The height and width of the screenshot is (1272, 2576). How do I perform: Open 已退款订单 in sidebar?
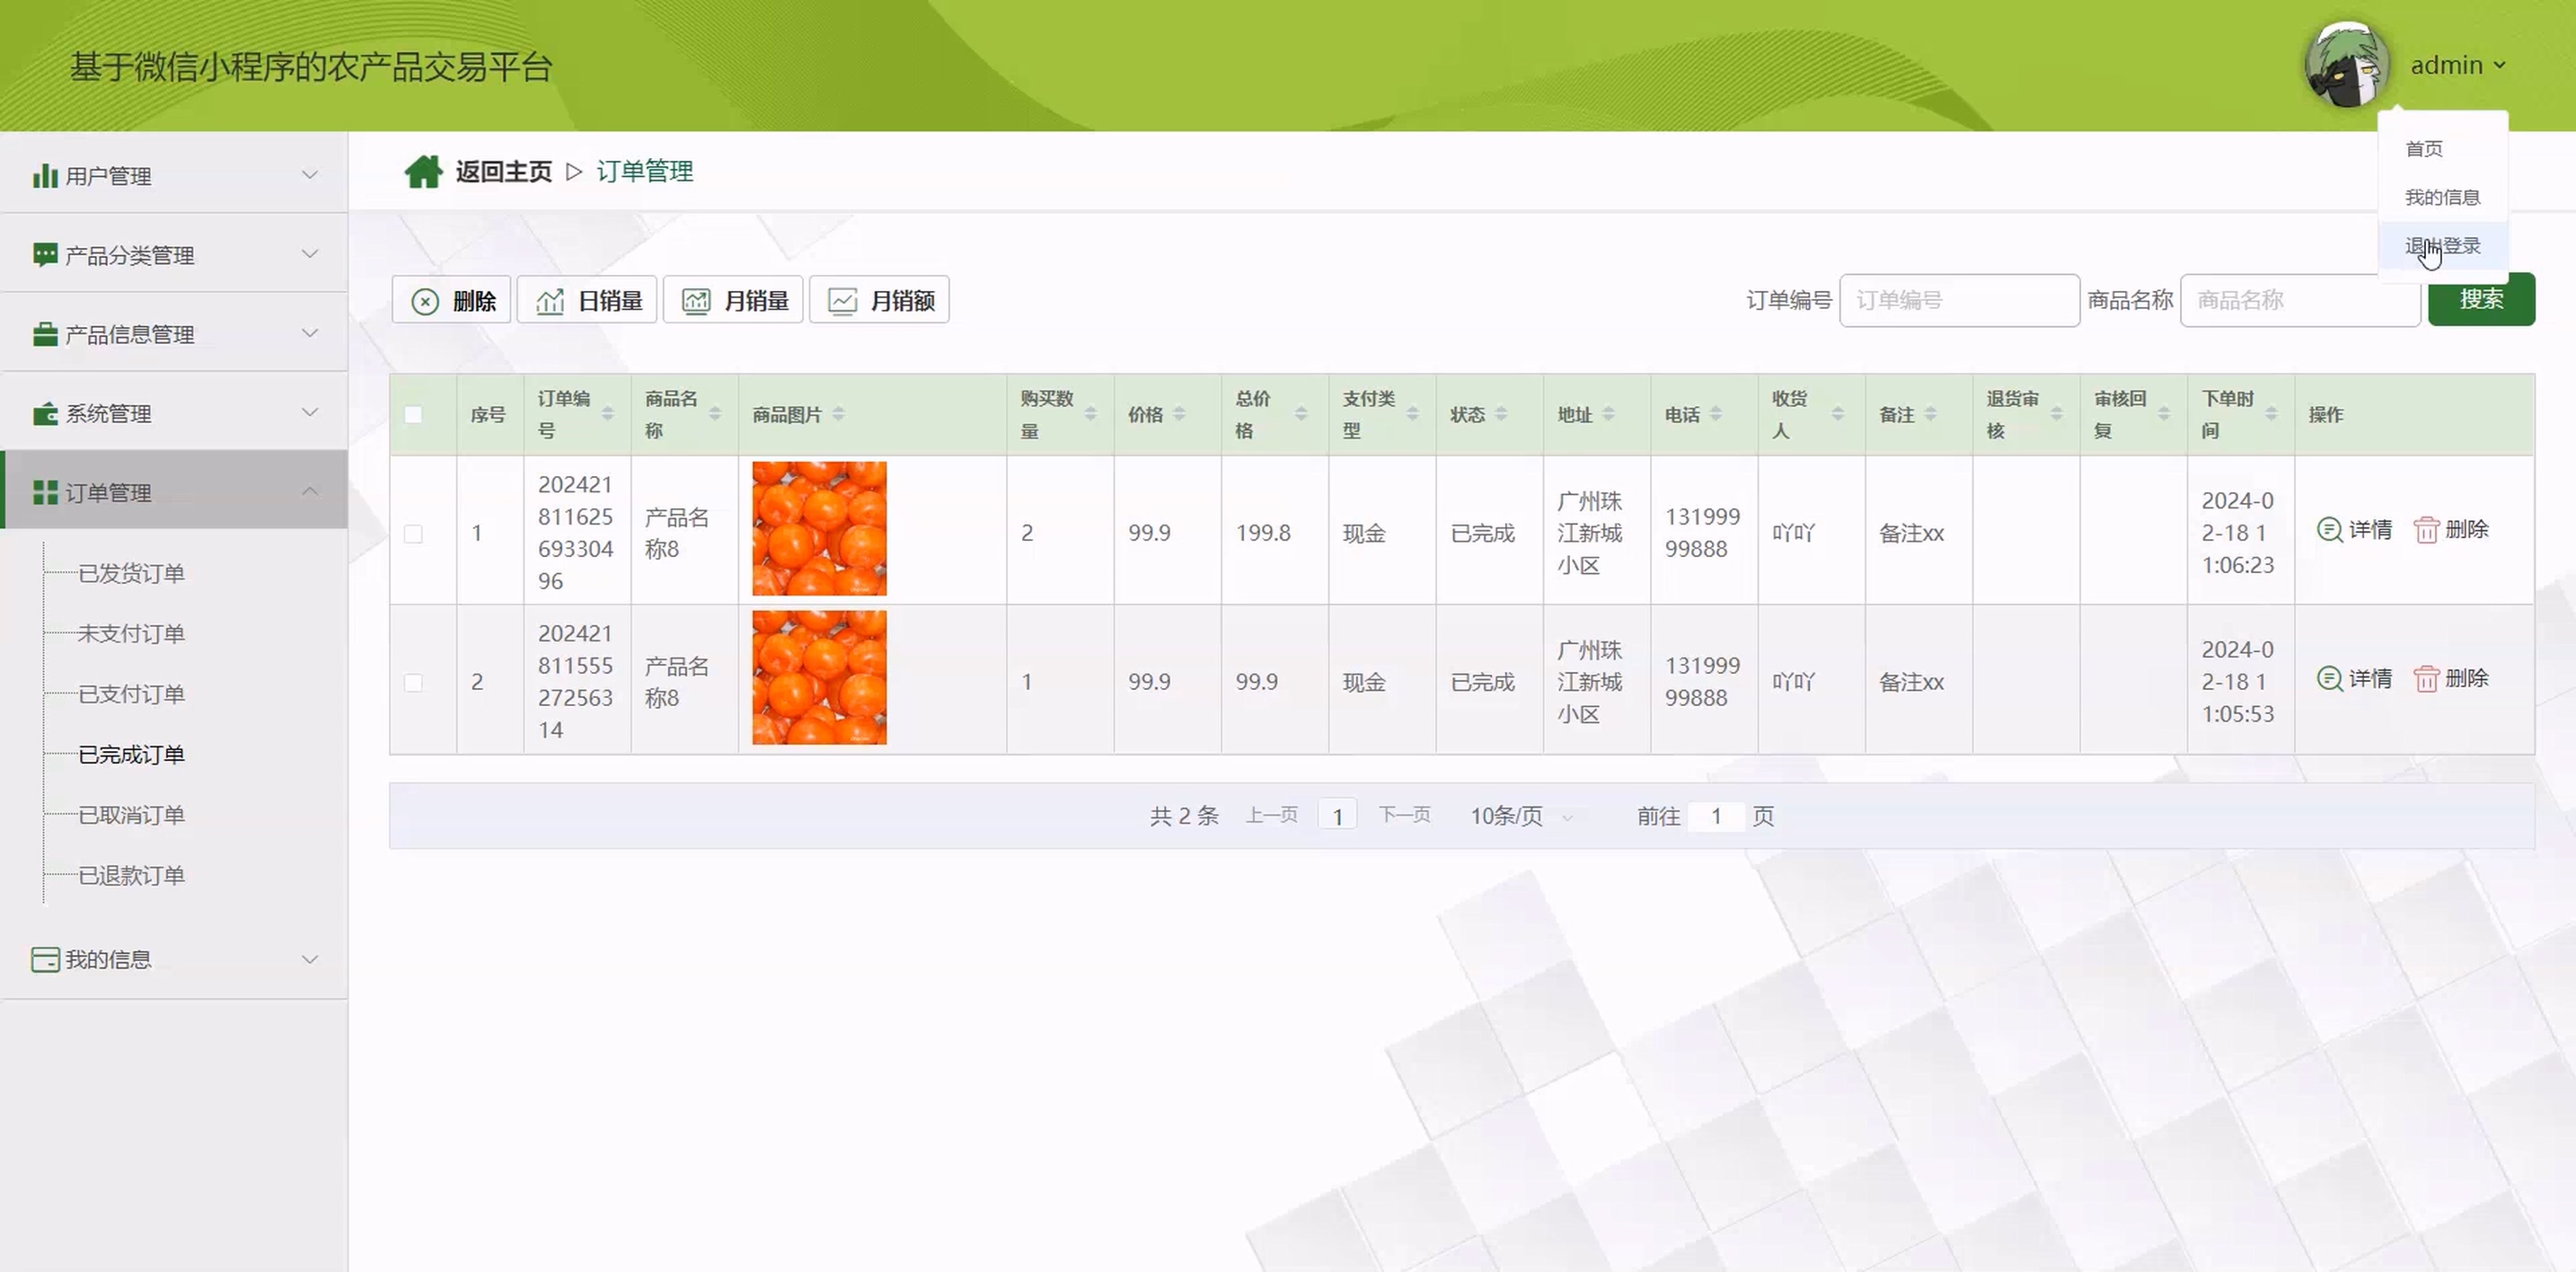click(x=131, y=875)
